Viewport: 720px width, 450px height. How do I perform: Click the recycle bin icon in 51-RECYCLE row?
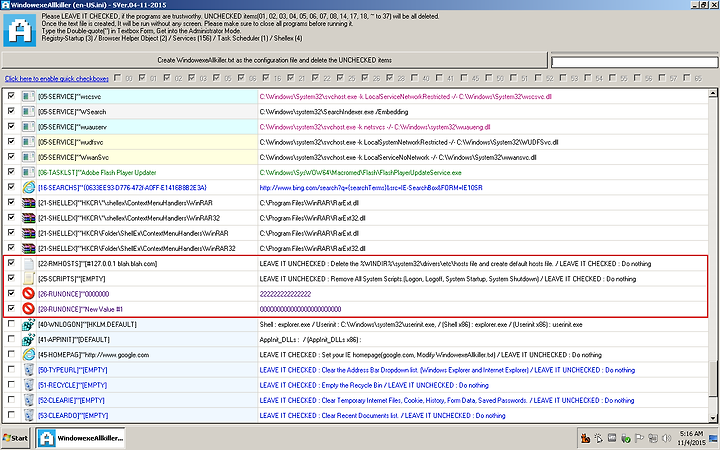pyautogui.click(x=28, y=385)
